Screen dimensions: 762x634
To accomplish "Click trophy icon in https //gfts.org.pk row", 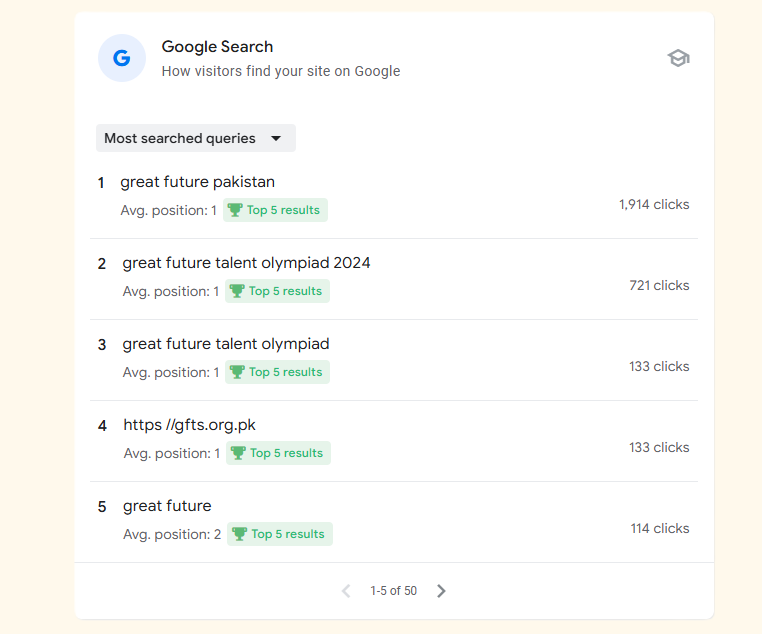I will click(x=238, y=453).
